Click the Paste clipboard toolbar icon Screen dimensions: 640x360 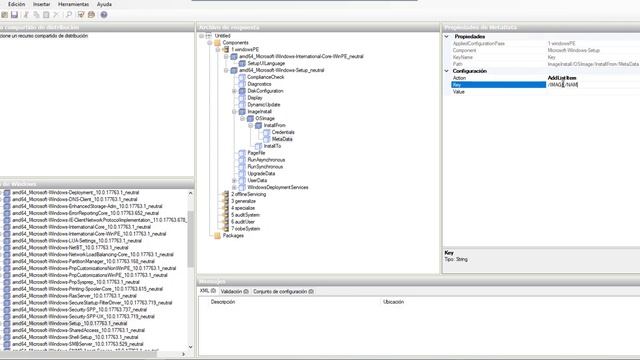click(x=46, y=15)
